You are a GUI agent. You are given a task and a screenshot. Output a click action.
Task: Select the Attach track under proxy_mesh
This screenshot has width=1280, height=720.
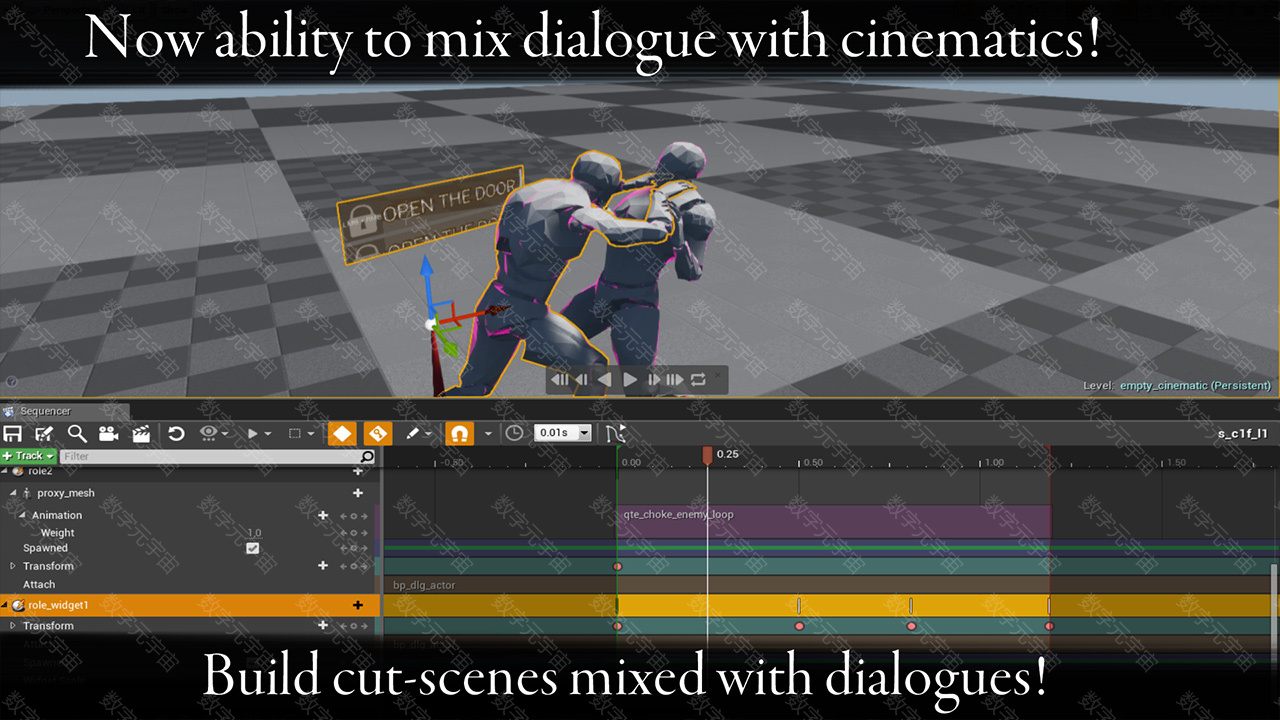coord(39,584)
